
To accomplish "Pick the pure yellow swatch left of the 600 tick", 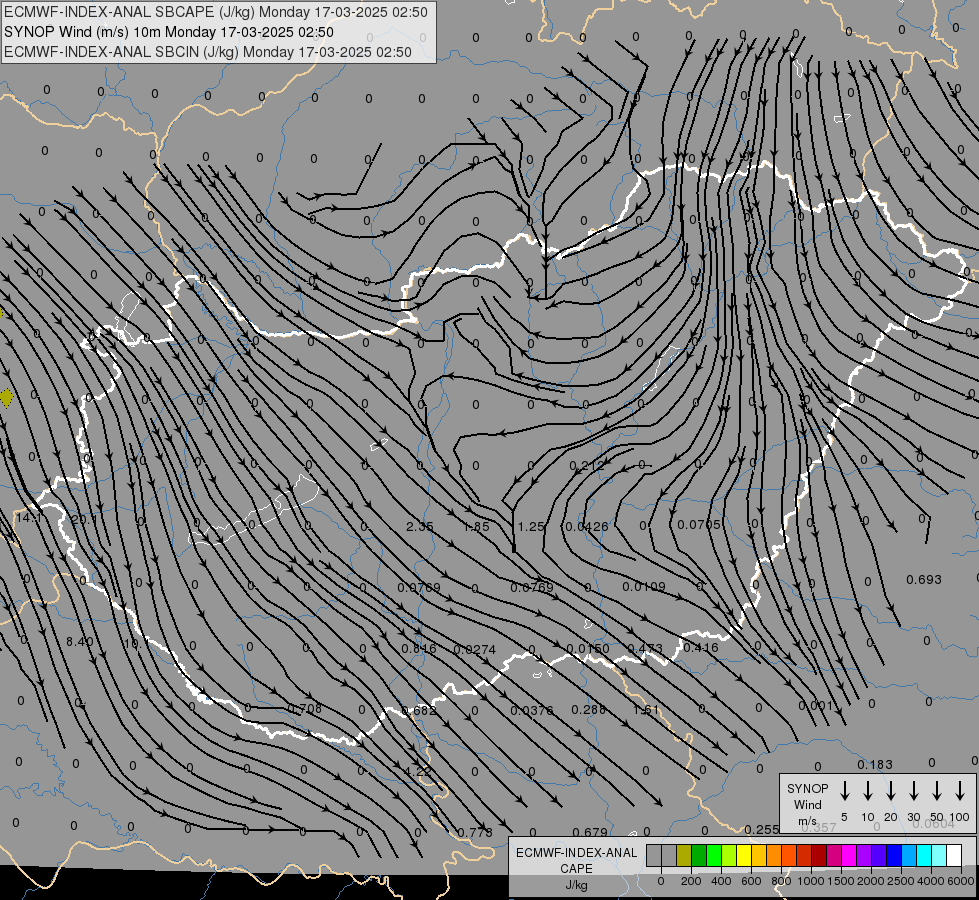I will tap(744, 855).
